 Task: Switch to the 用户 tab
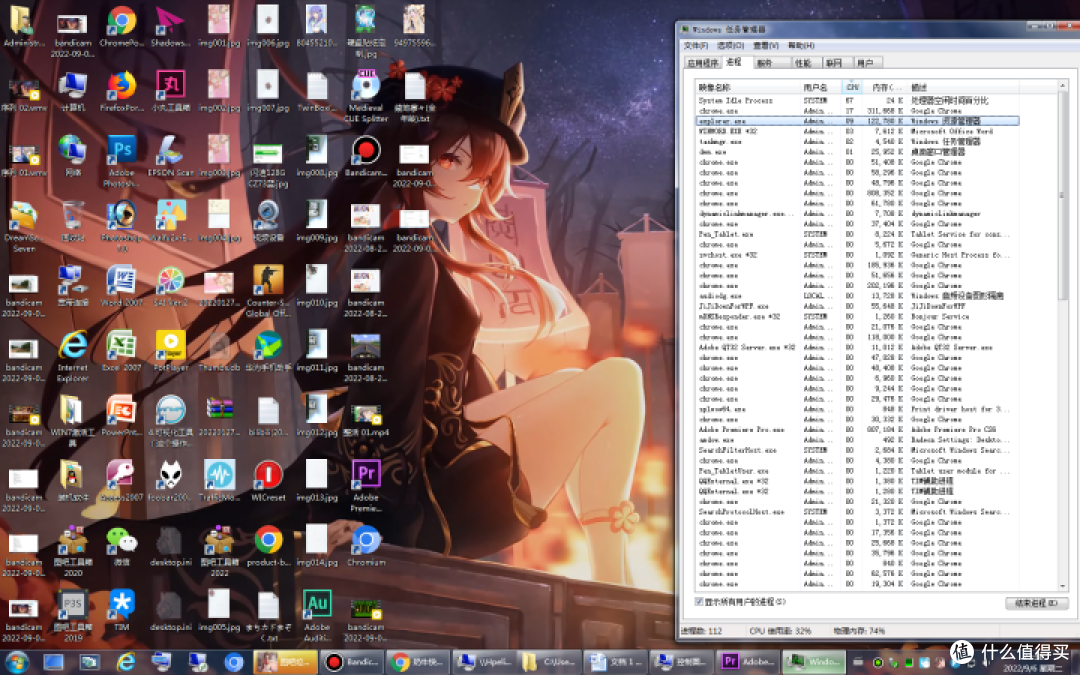click(x=867, y=63)
